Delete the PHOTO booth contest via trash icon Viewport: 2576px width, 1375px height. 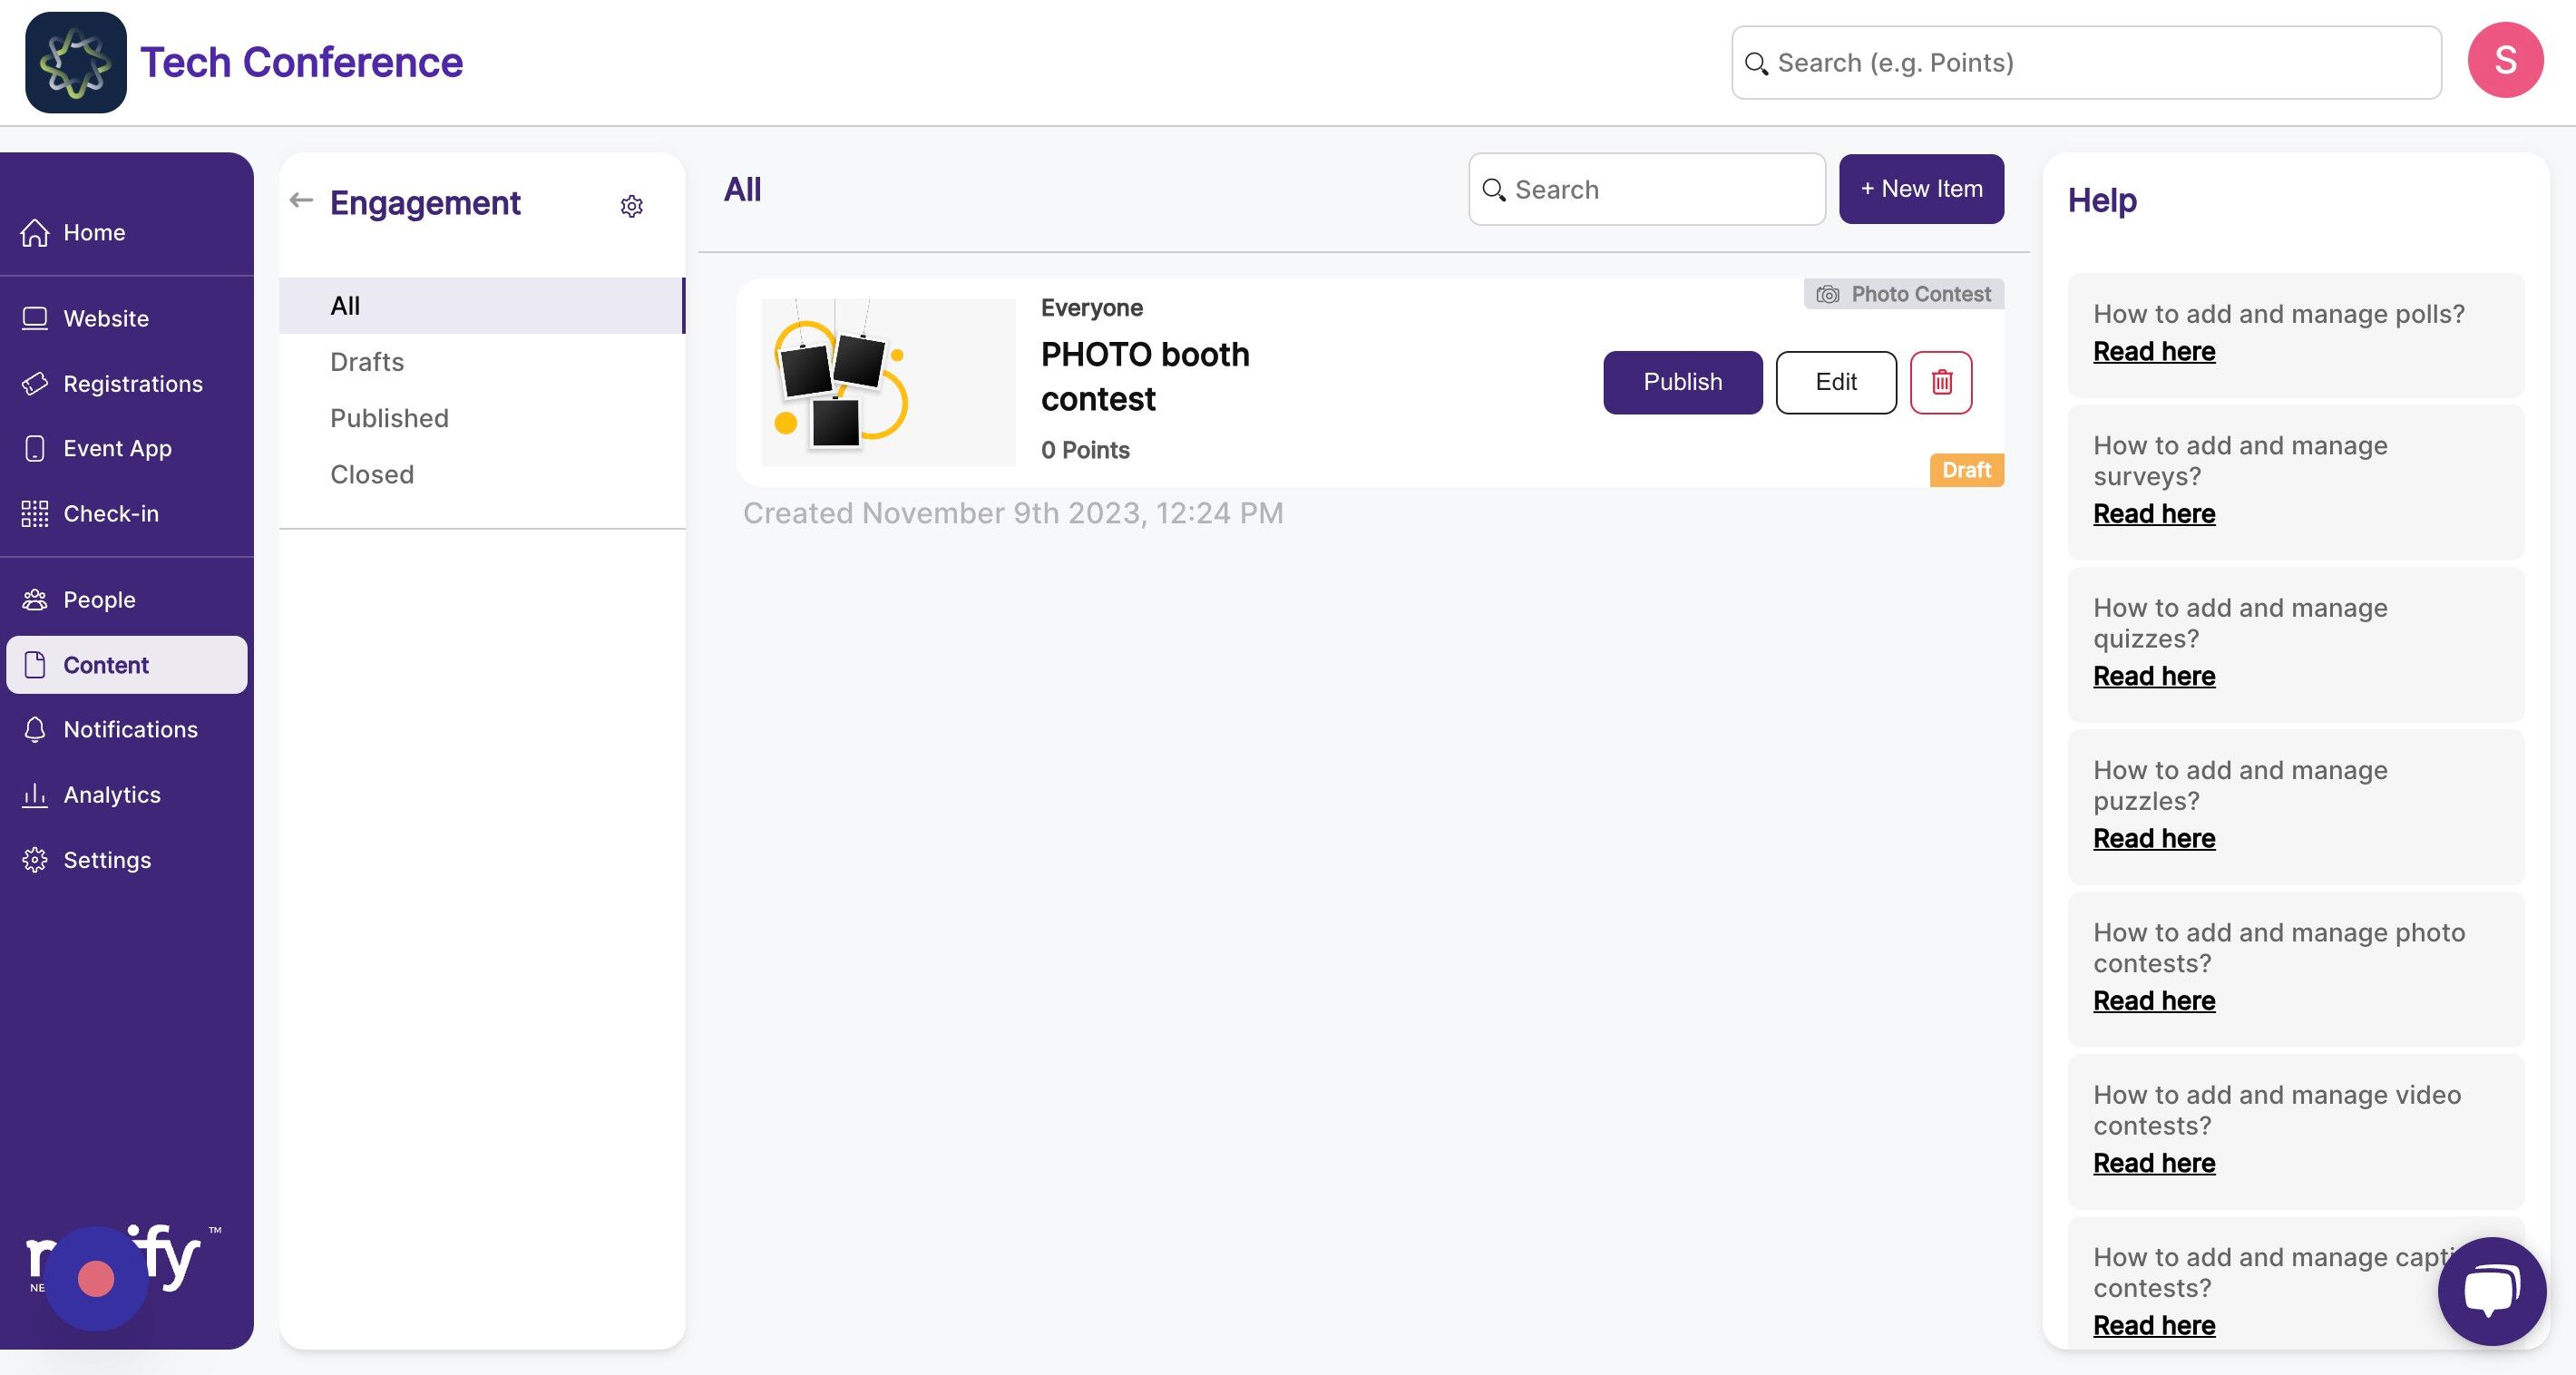tap(1940, 382)
